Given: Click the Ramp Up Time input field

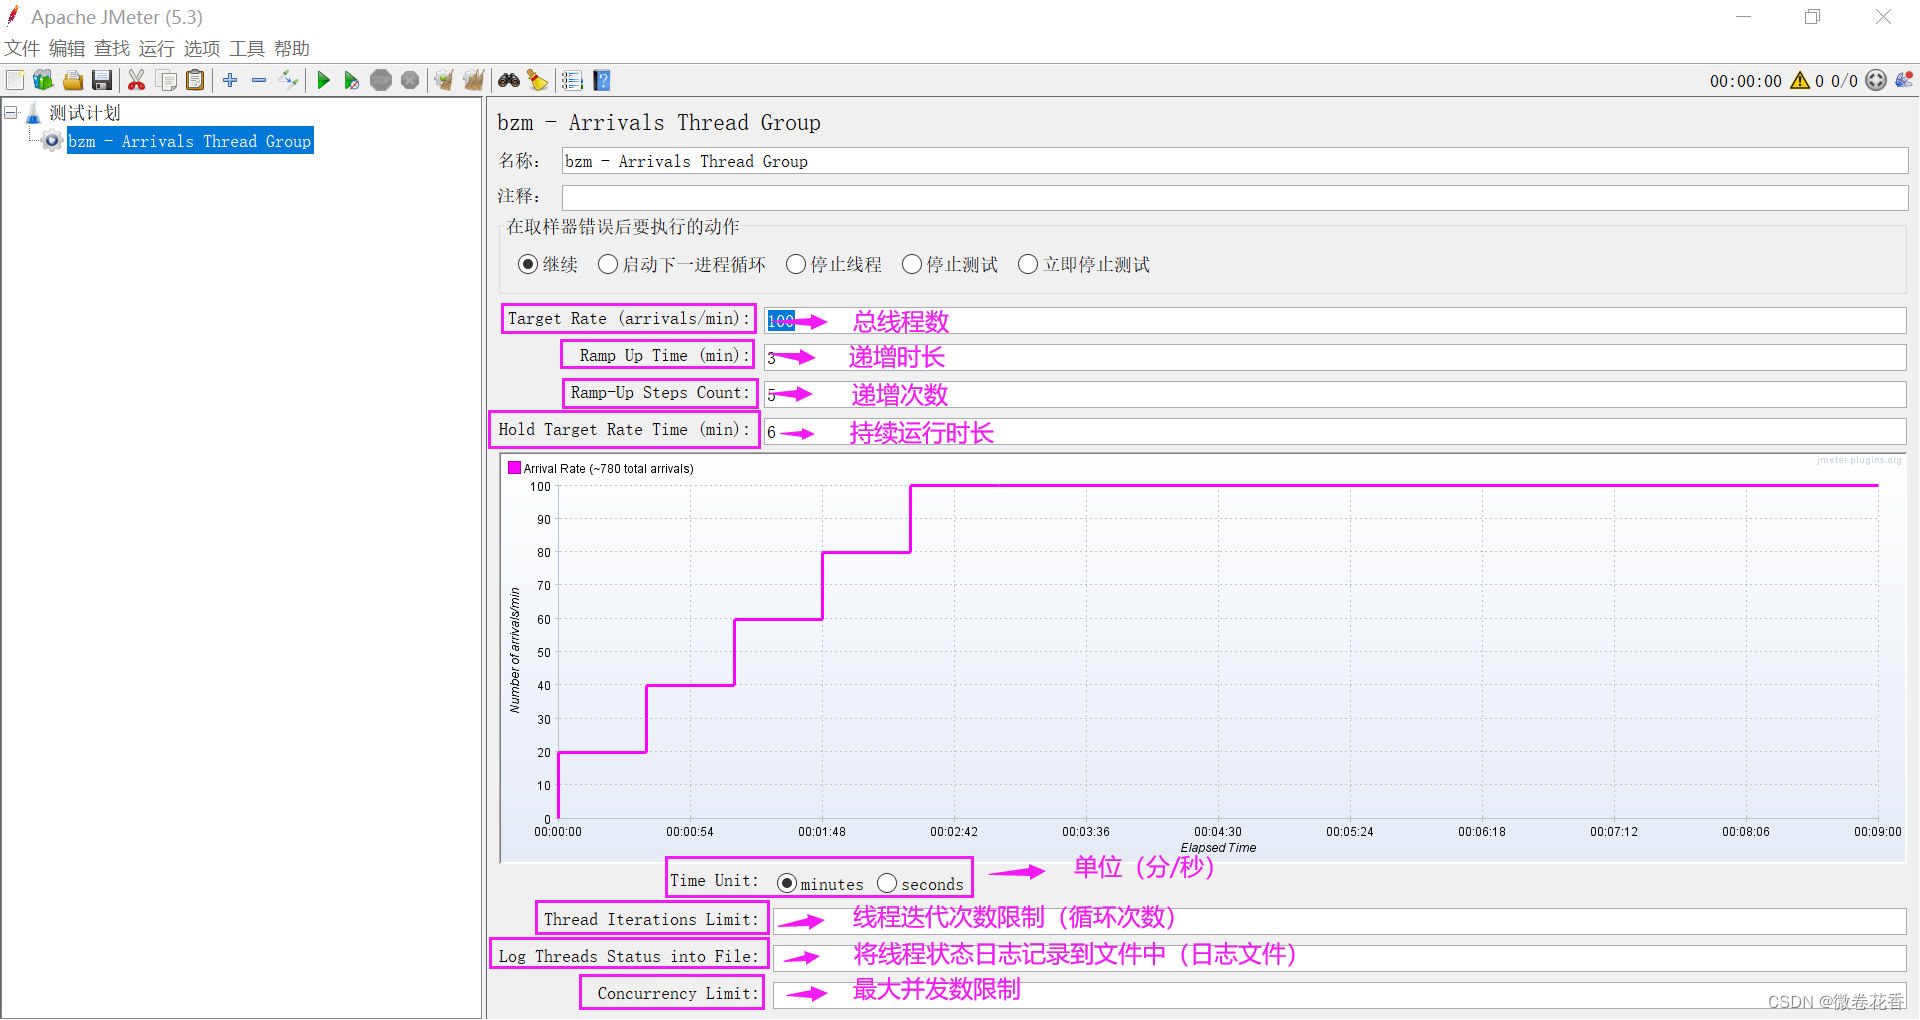Looking at the screenshot, I should pos(1335,357).
